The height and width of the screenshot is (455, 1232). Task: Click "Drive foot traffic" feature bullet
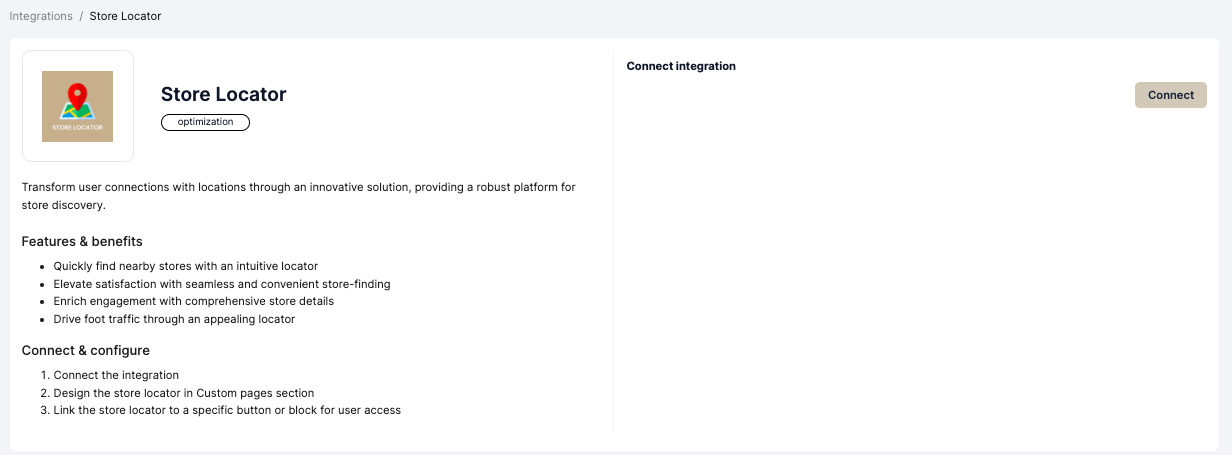point(174,319)
